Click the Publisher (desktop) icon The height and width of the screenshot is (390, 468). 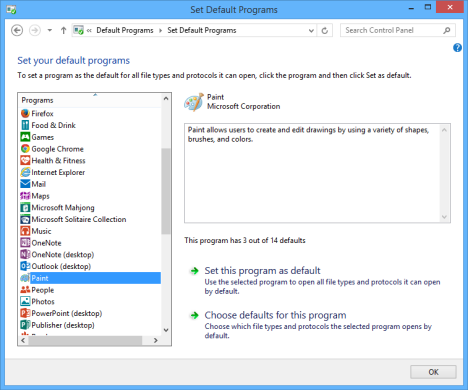pos(25,325)
